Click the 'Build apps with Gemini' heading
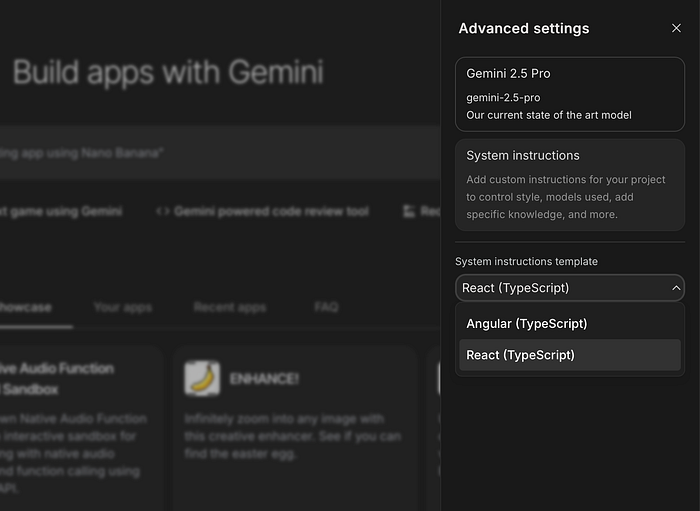Screen dimensions: 700x511 point(168,72)
